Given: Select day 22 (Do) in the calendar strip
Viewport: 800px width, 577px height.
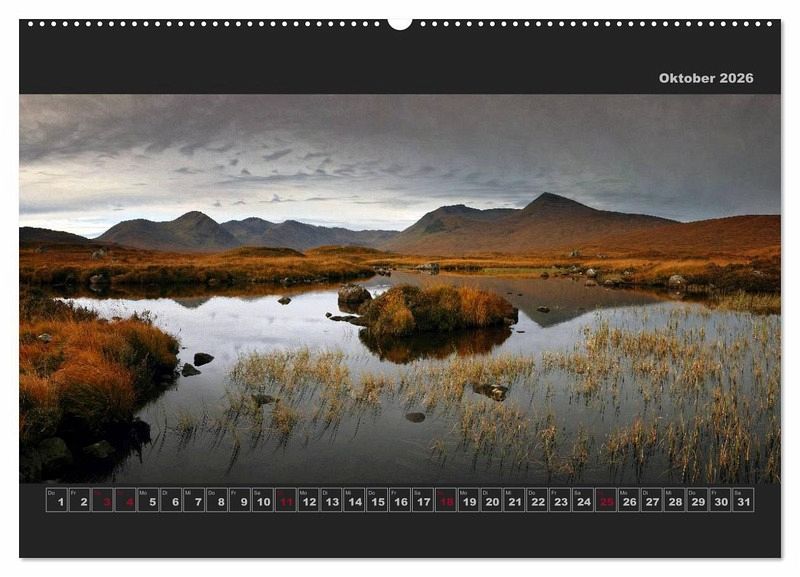Looking at the screenshot, I should click(538, 500).
